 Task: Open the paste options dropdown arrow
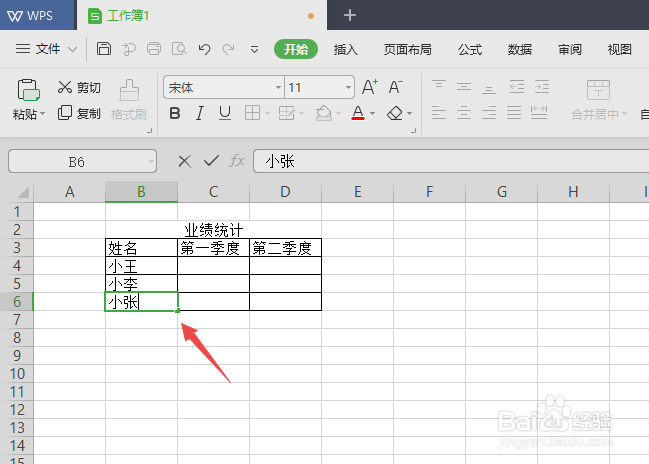pyautogui.click(x=43, y=113)
